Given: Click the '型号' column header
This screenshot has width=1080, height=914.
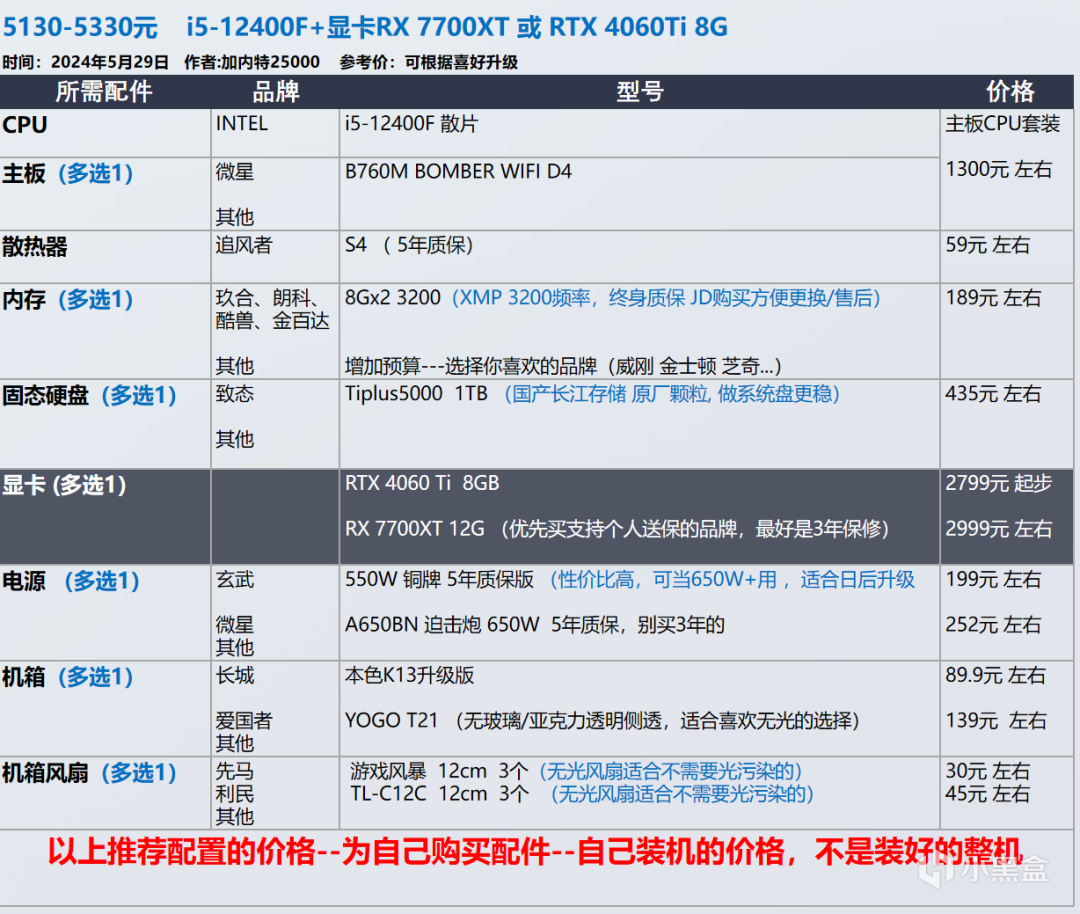Looking at the screenshot, I should coord(639,92).
